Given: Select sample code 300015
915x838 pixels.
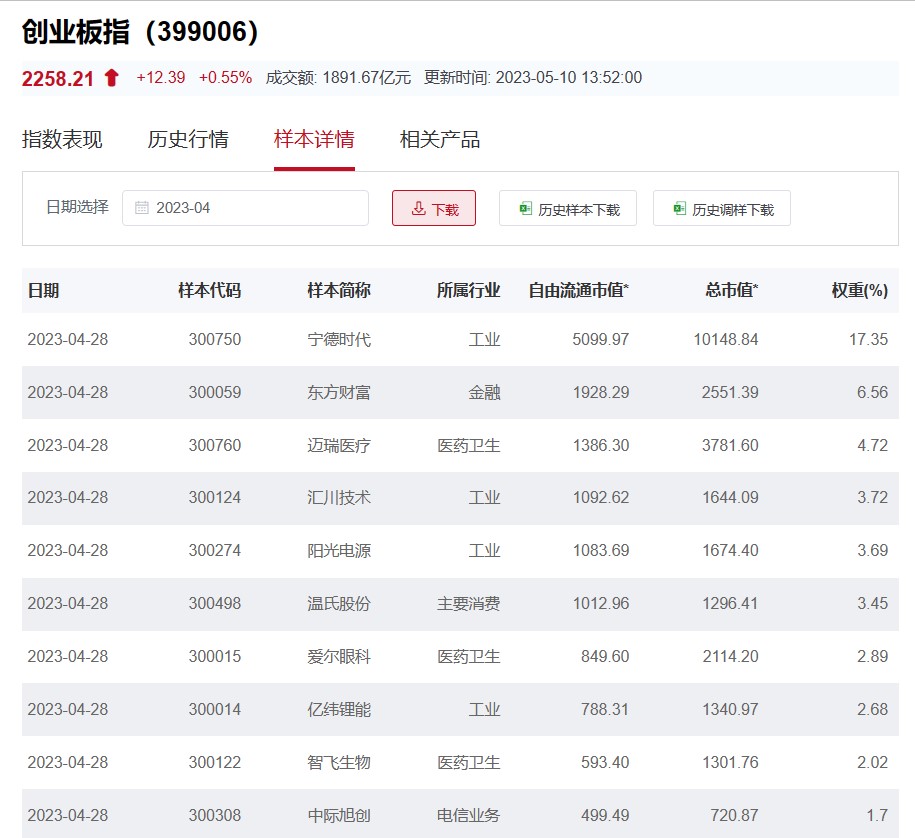Looking at the screenshot, I should (x=215, y=657).
